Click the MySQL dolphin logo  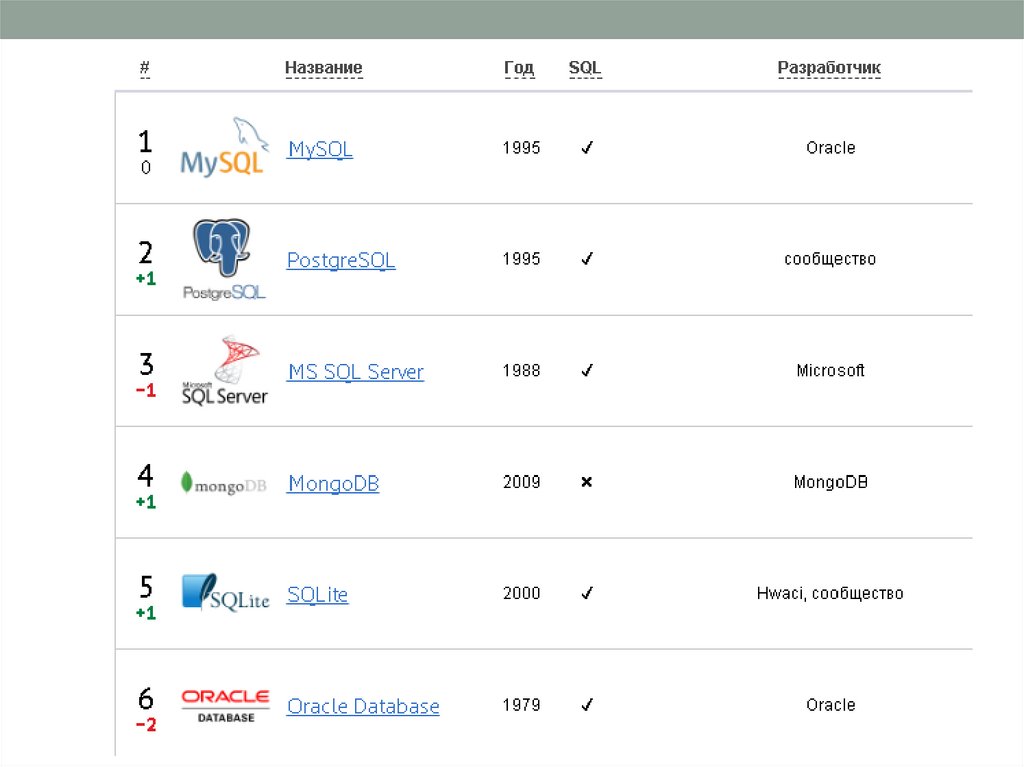[x=223, y=150]
